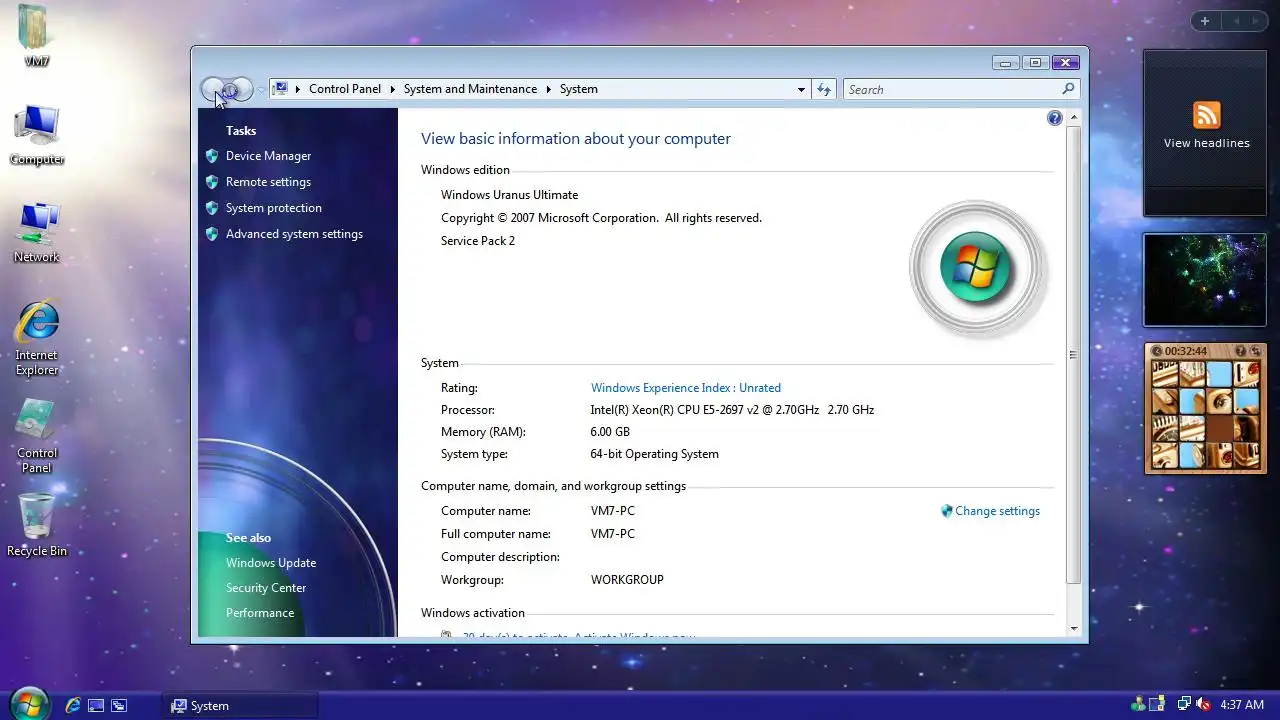Screen dimensions: 1280x720
Task: Click the text "Service Pack 2"
Action: (478, 241)
